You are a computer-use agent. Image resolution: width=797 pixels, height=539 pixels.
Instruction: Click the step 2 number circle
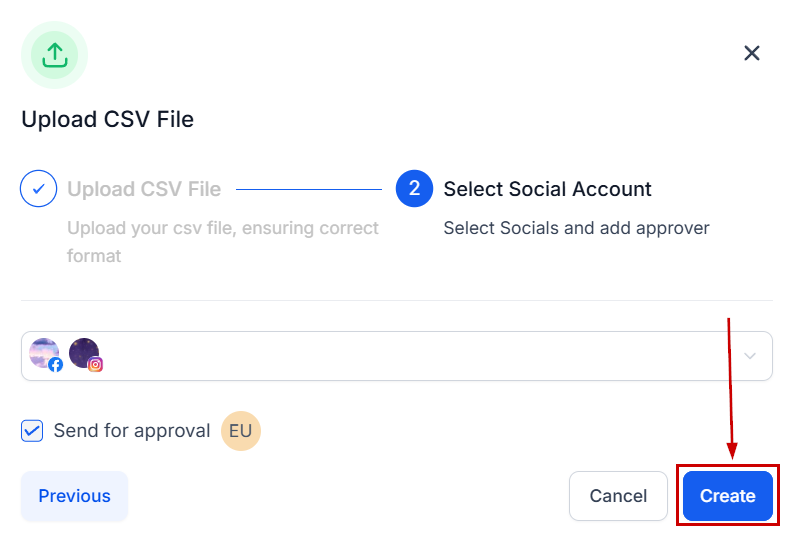pyautogui.click(x=414, y=189)
